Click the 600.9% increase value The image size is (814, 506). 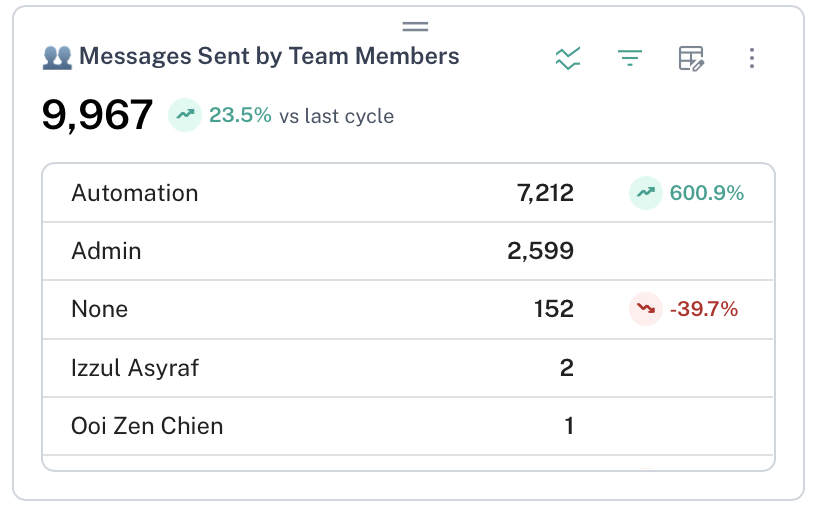(706, 193)
